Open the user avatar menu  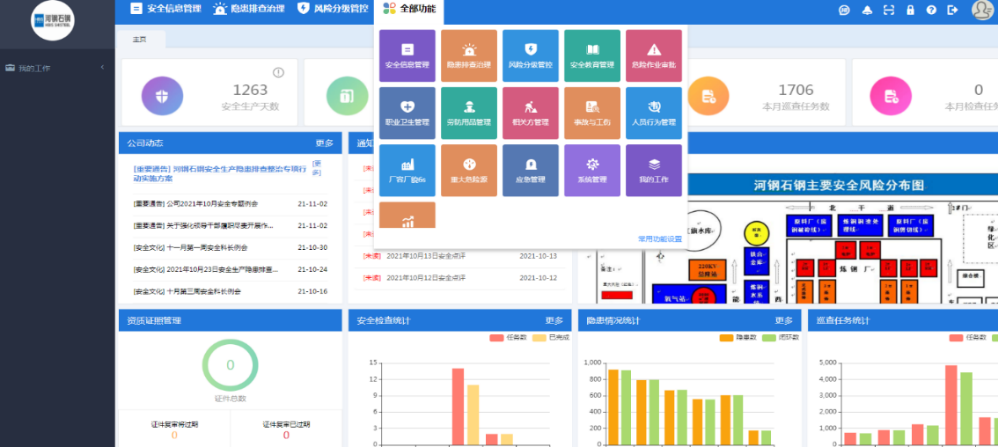pyautogui.click(x=981, y=10)
